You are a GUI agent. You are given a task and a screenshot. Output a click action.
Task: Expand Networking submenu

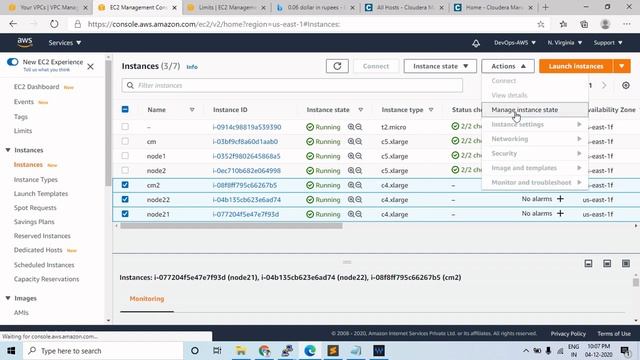[x=535, y=139]
